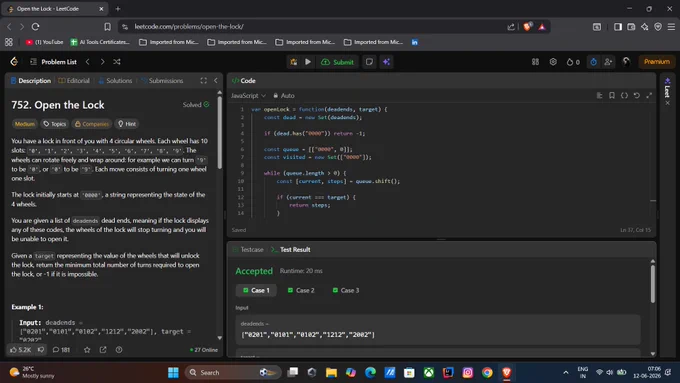Screen dimensions: 680x383
Task: Open the notes icon next to Submit
Action: (369, 62)
